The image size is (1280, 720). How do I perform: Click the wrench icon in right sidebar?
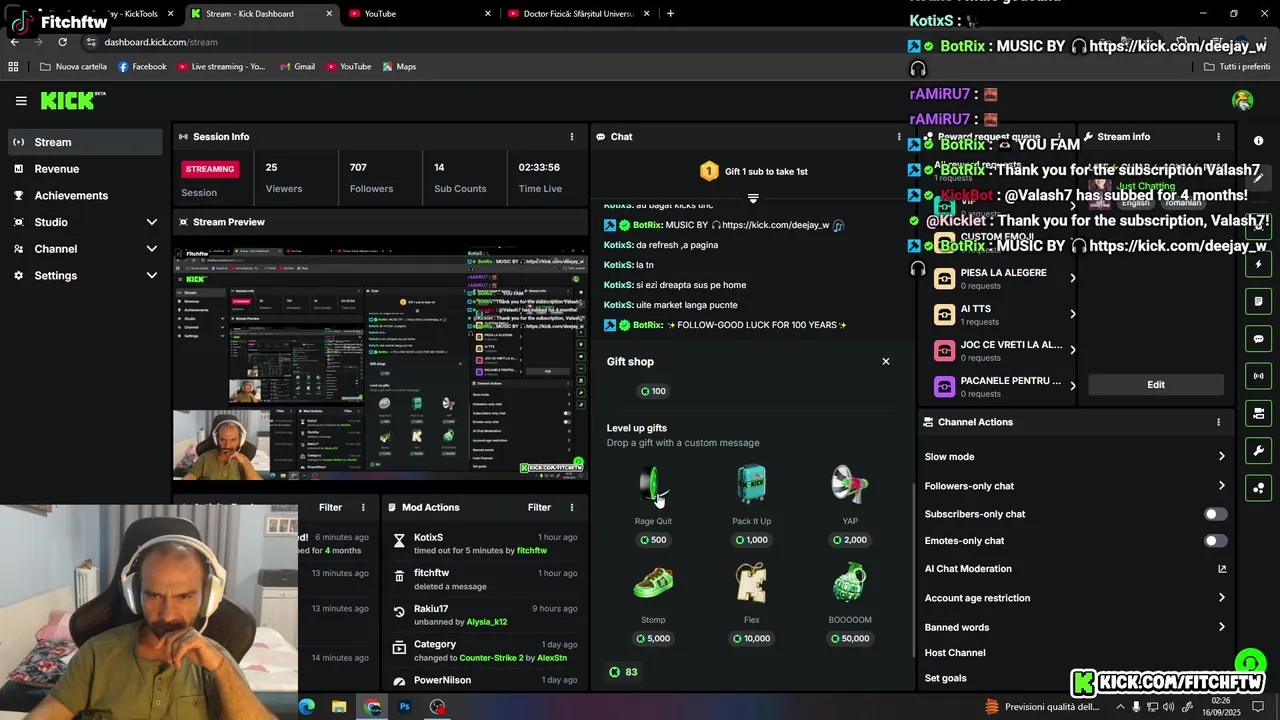1259,451
